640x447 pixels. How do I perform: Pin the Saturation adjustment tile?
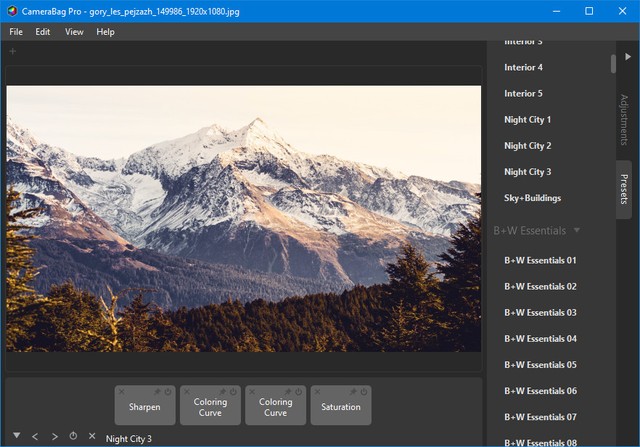[x=354, y=391]
